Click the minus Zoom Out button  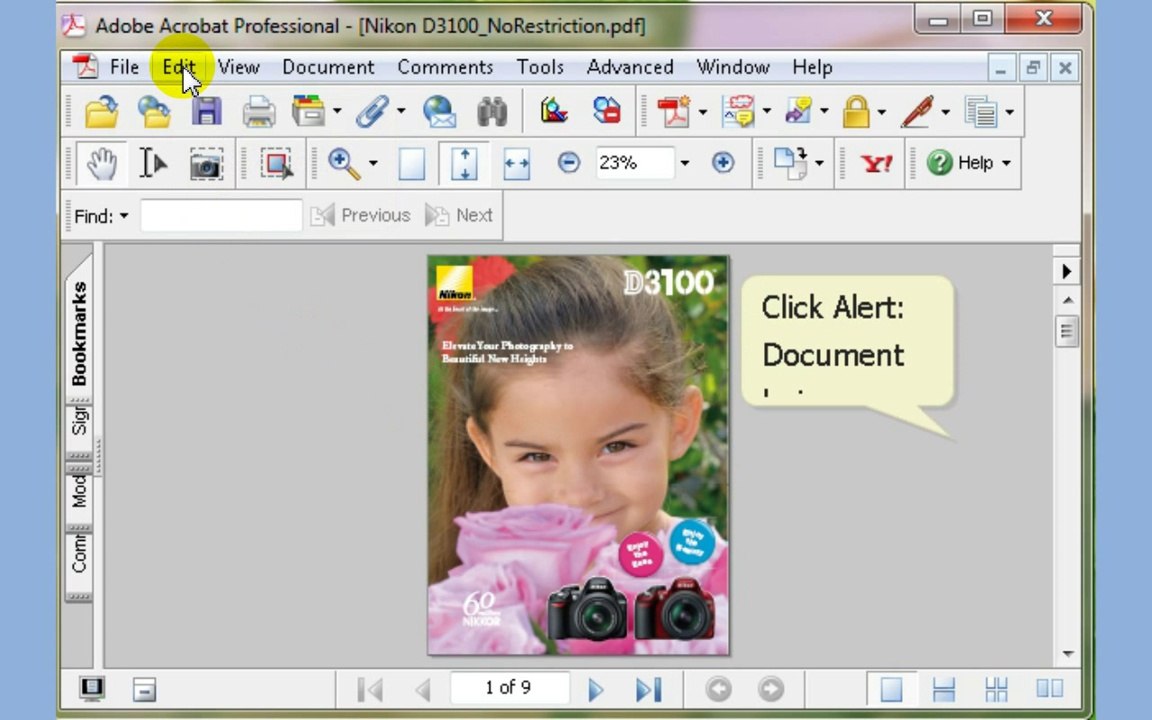pyautogui.click(x=569, y=162)
